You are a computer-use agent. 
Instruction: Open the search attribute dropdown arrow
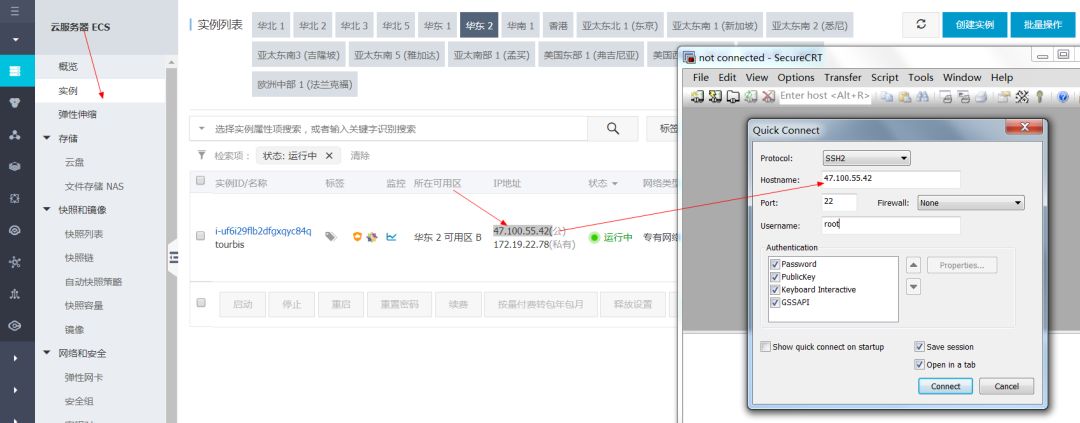[201, 129]
